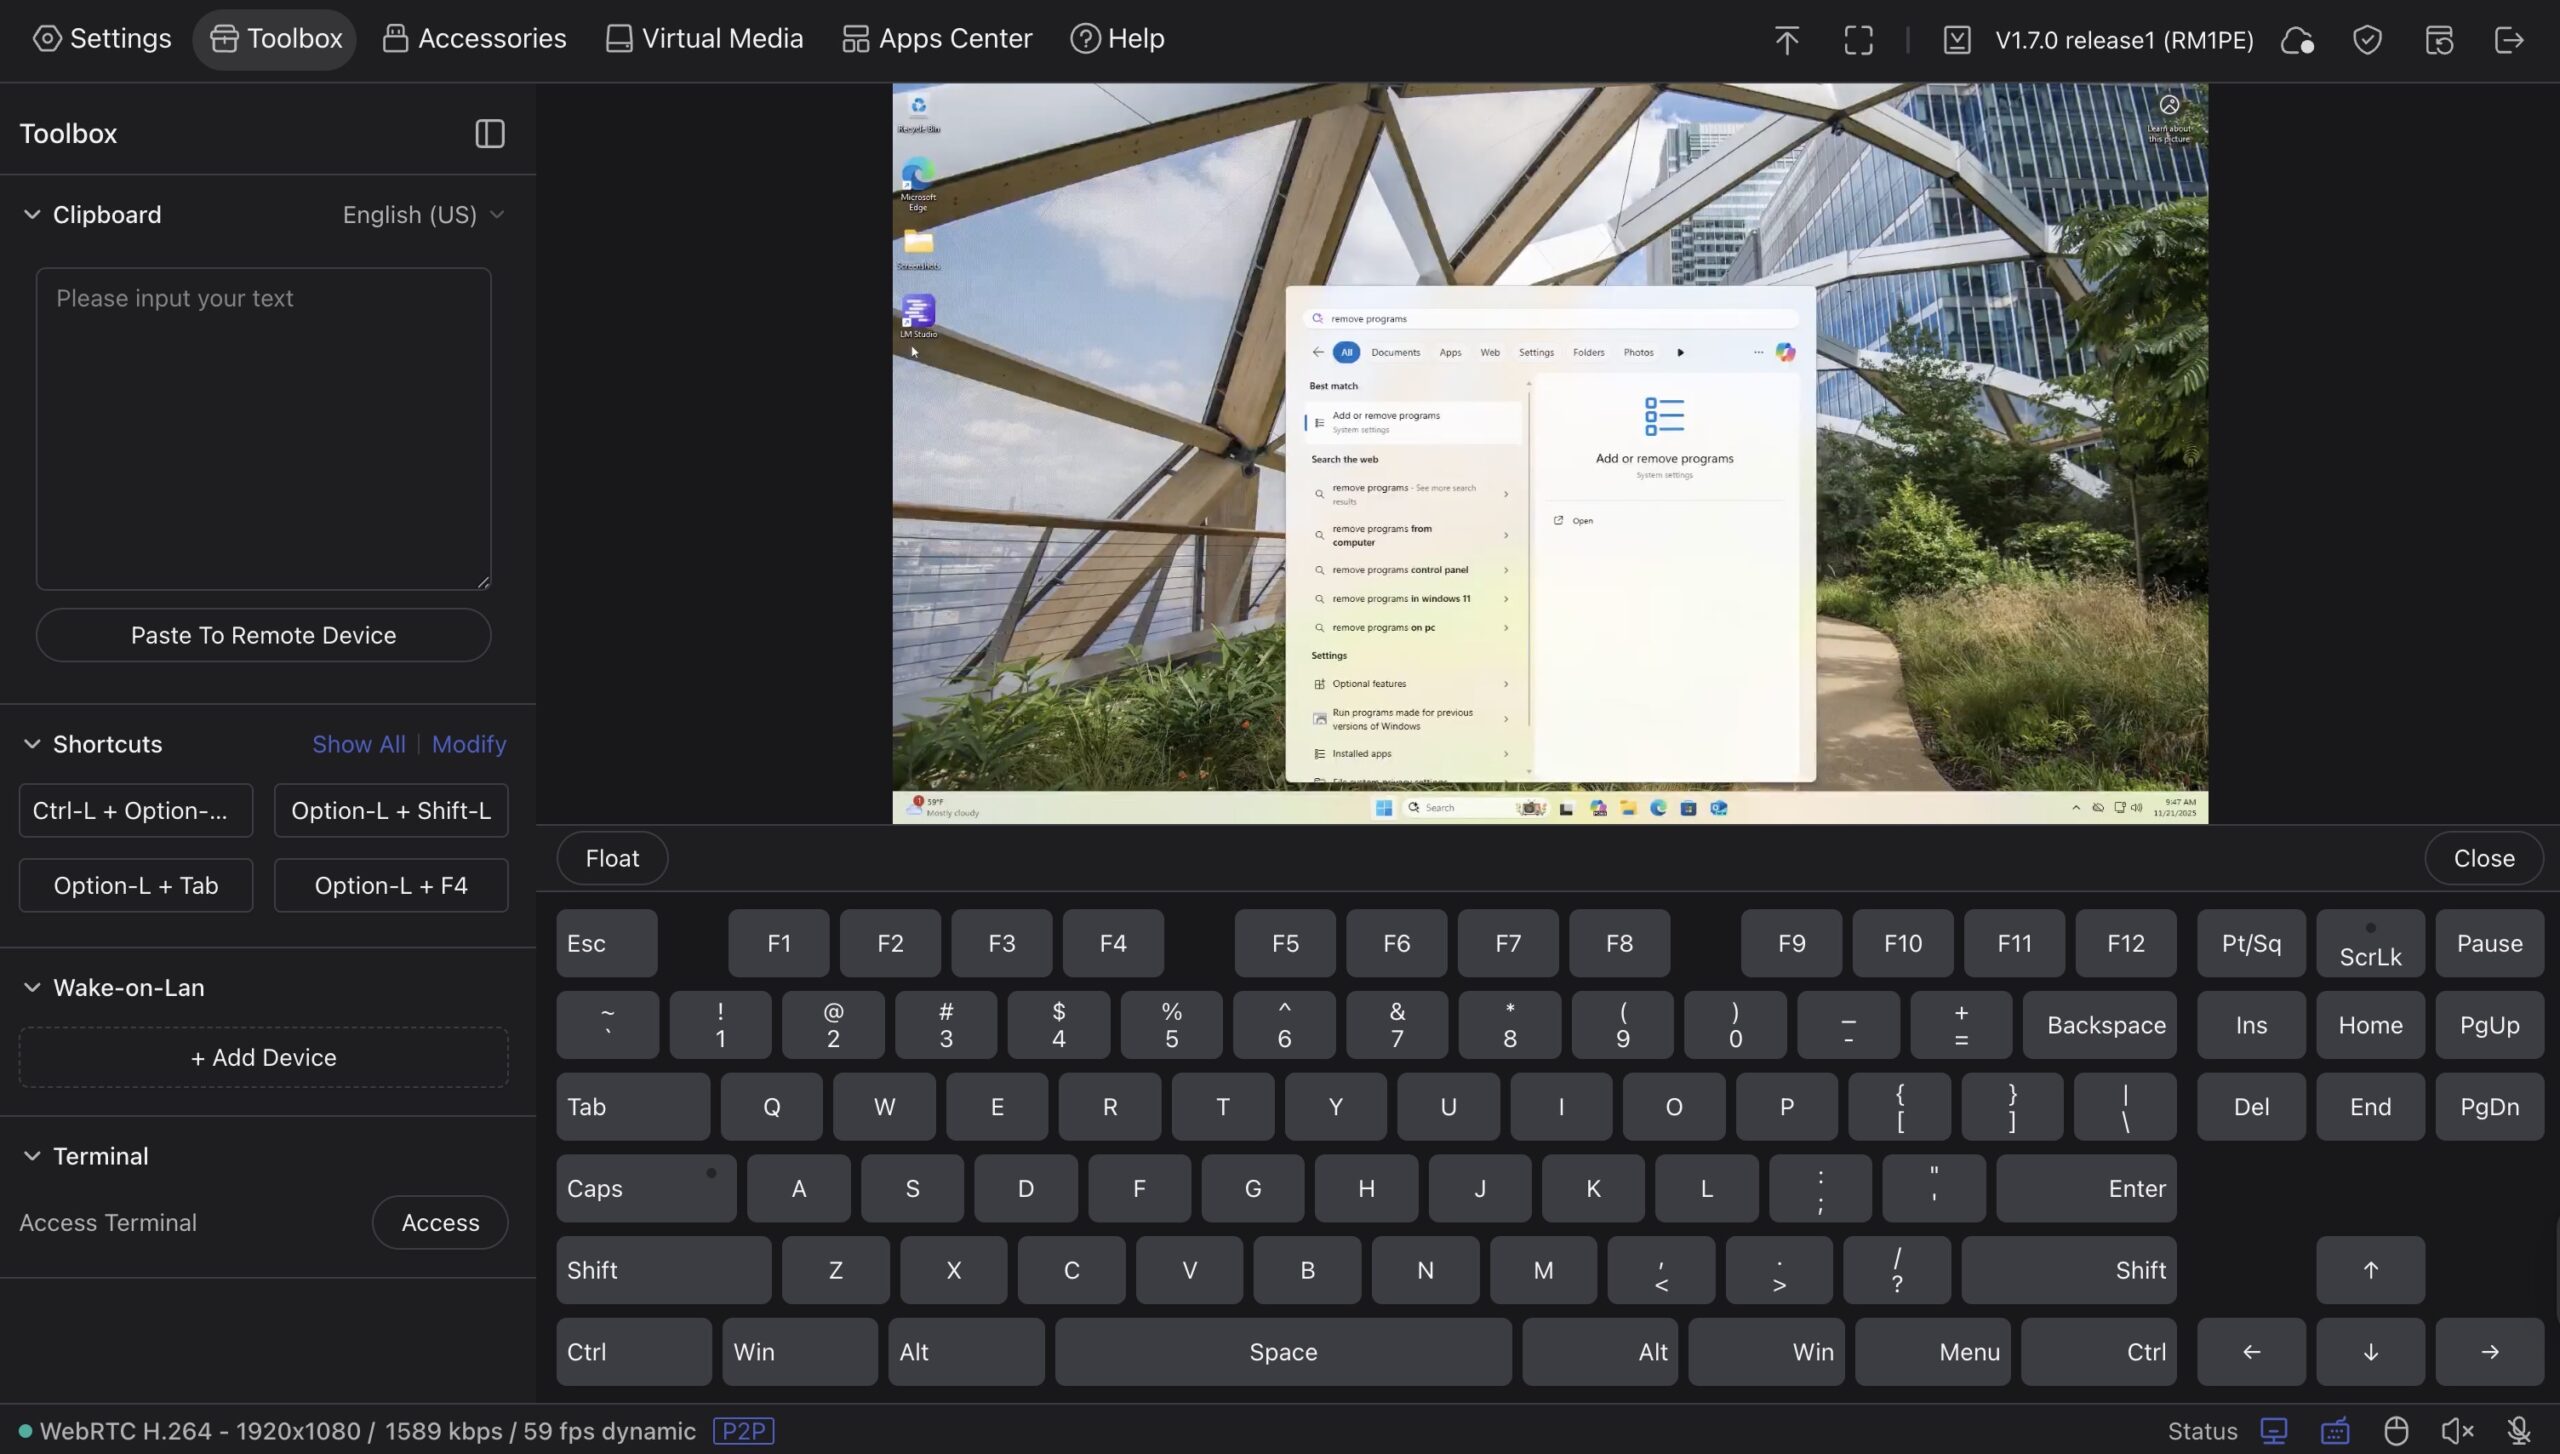This screenshot has width=2560, height=1454.
Task: Collapse the Wake-on-Lan section
Action: tap(32, 988)
